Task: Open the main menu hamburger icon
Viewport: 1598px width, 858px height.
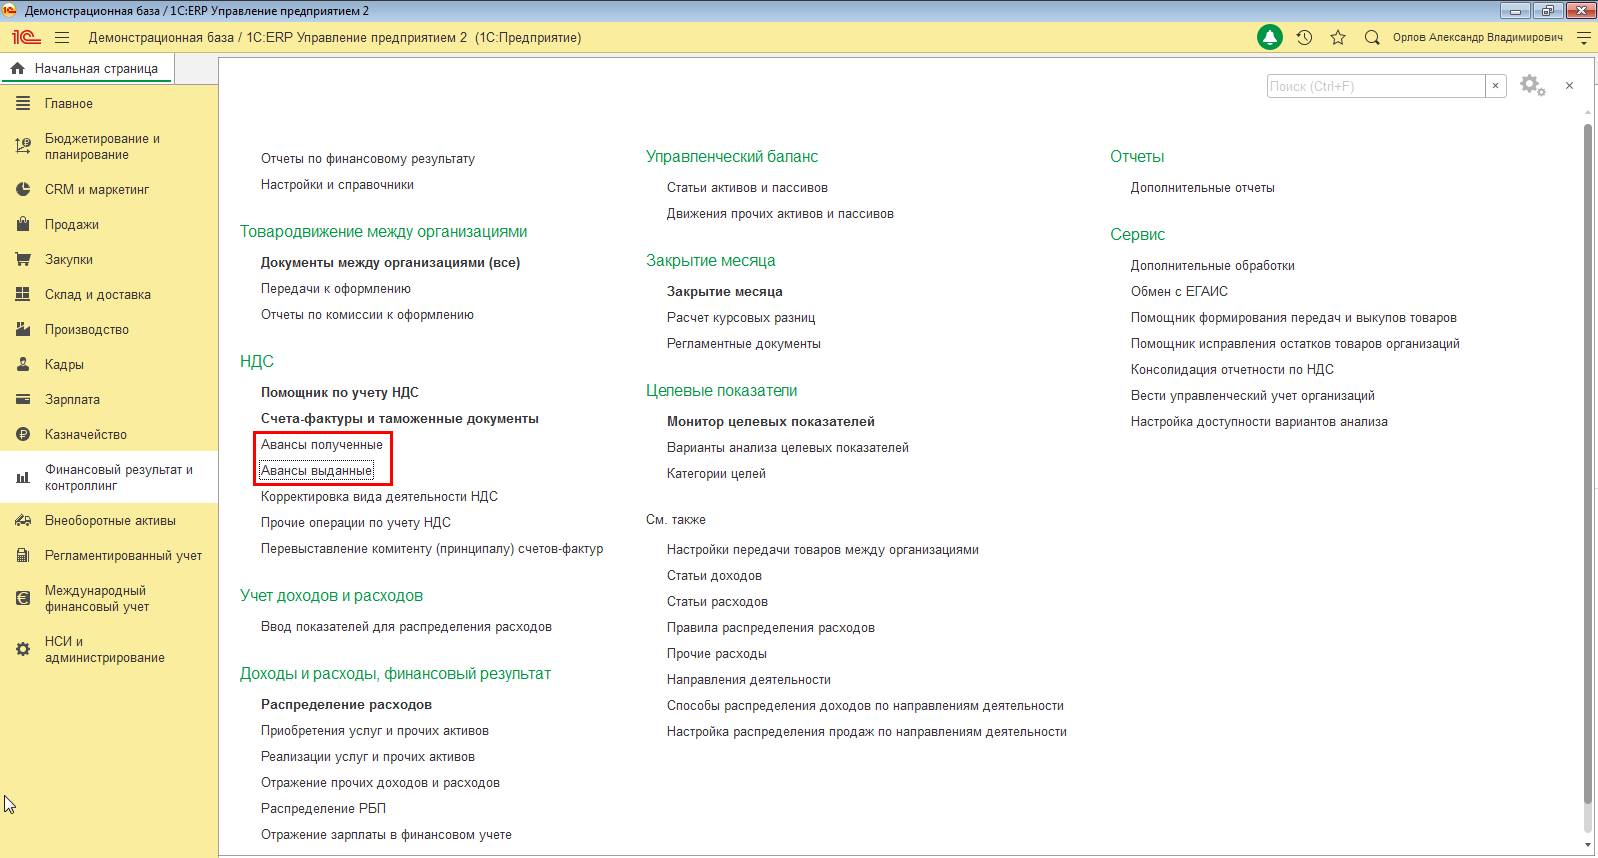Action: [62, 38]
